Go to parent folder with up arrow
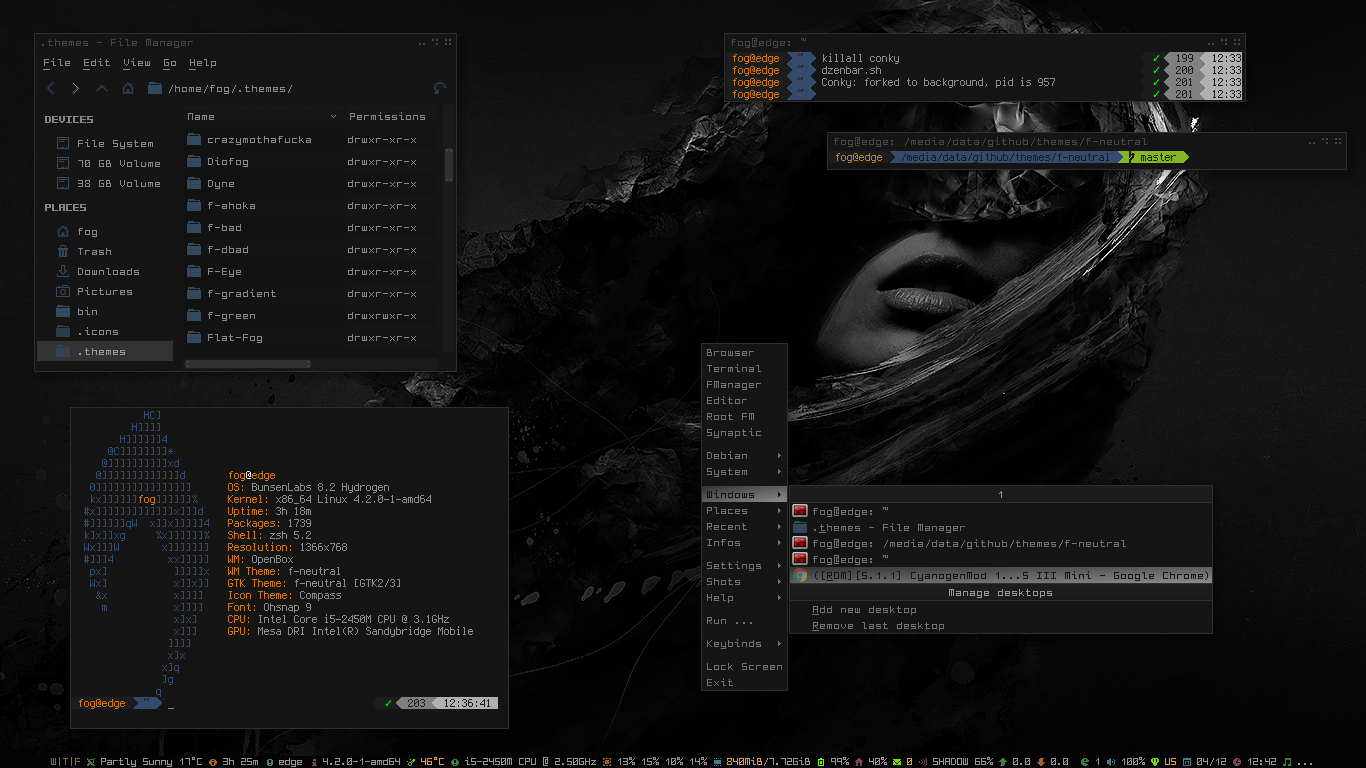The width and height of the screenshot is (1366, 768). click(x=102, y=89)
